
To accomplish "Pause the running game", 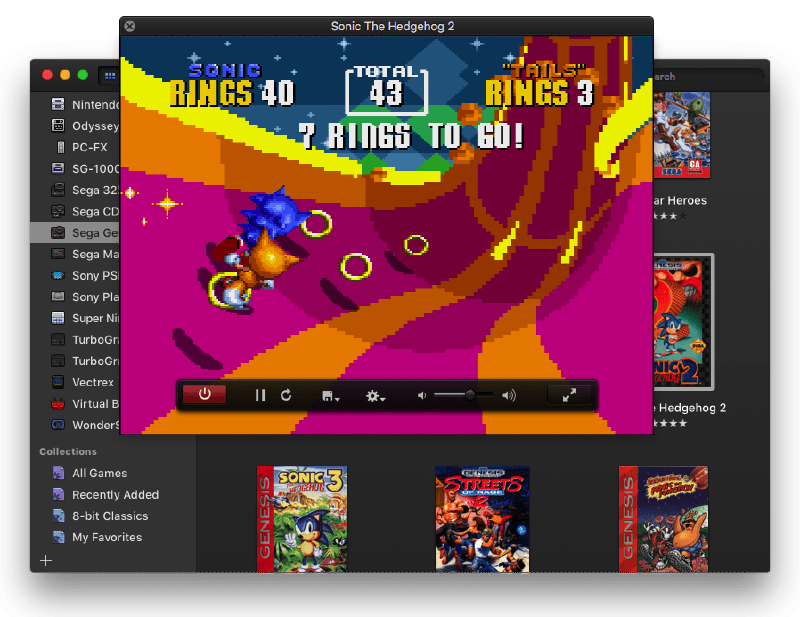I will coord(260,394).
